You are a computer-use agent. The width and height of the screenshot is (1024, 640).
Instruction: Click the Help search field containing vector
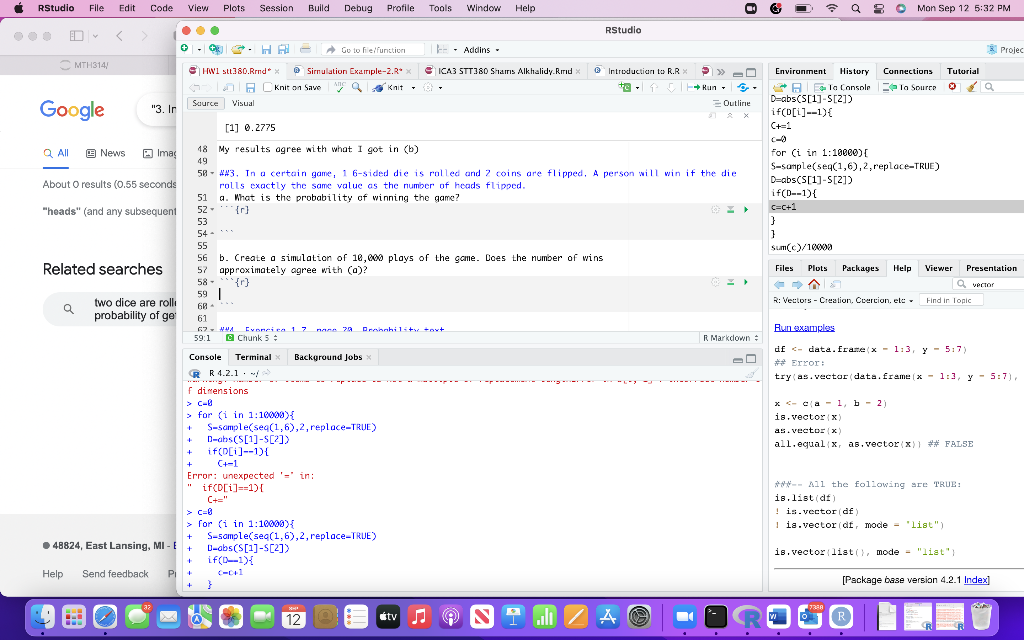click(988, 284)
